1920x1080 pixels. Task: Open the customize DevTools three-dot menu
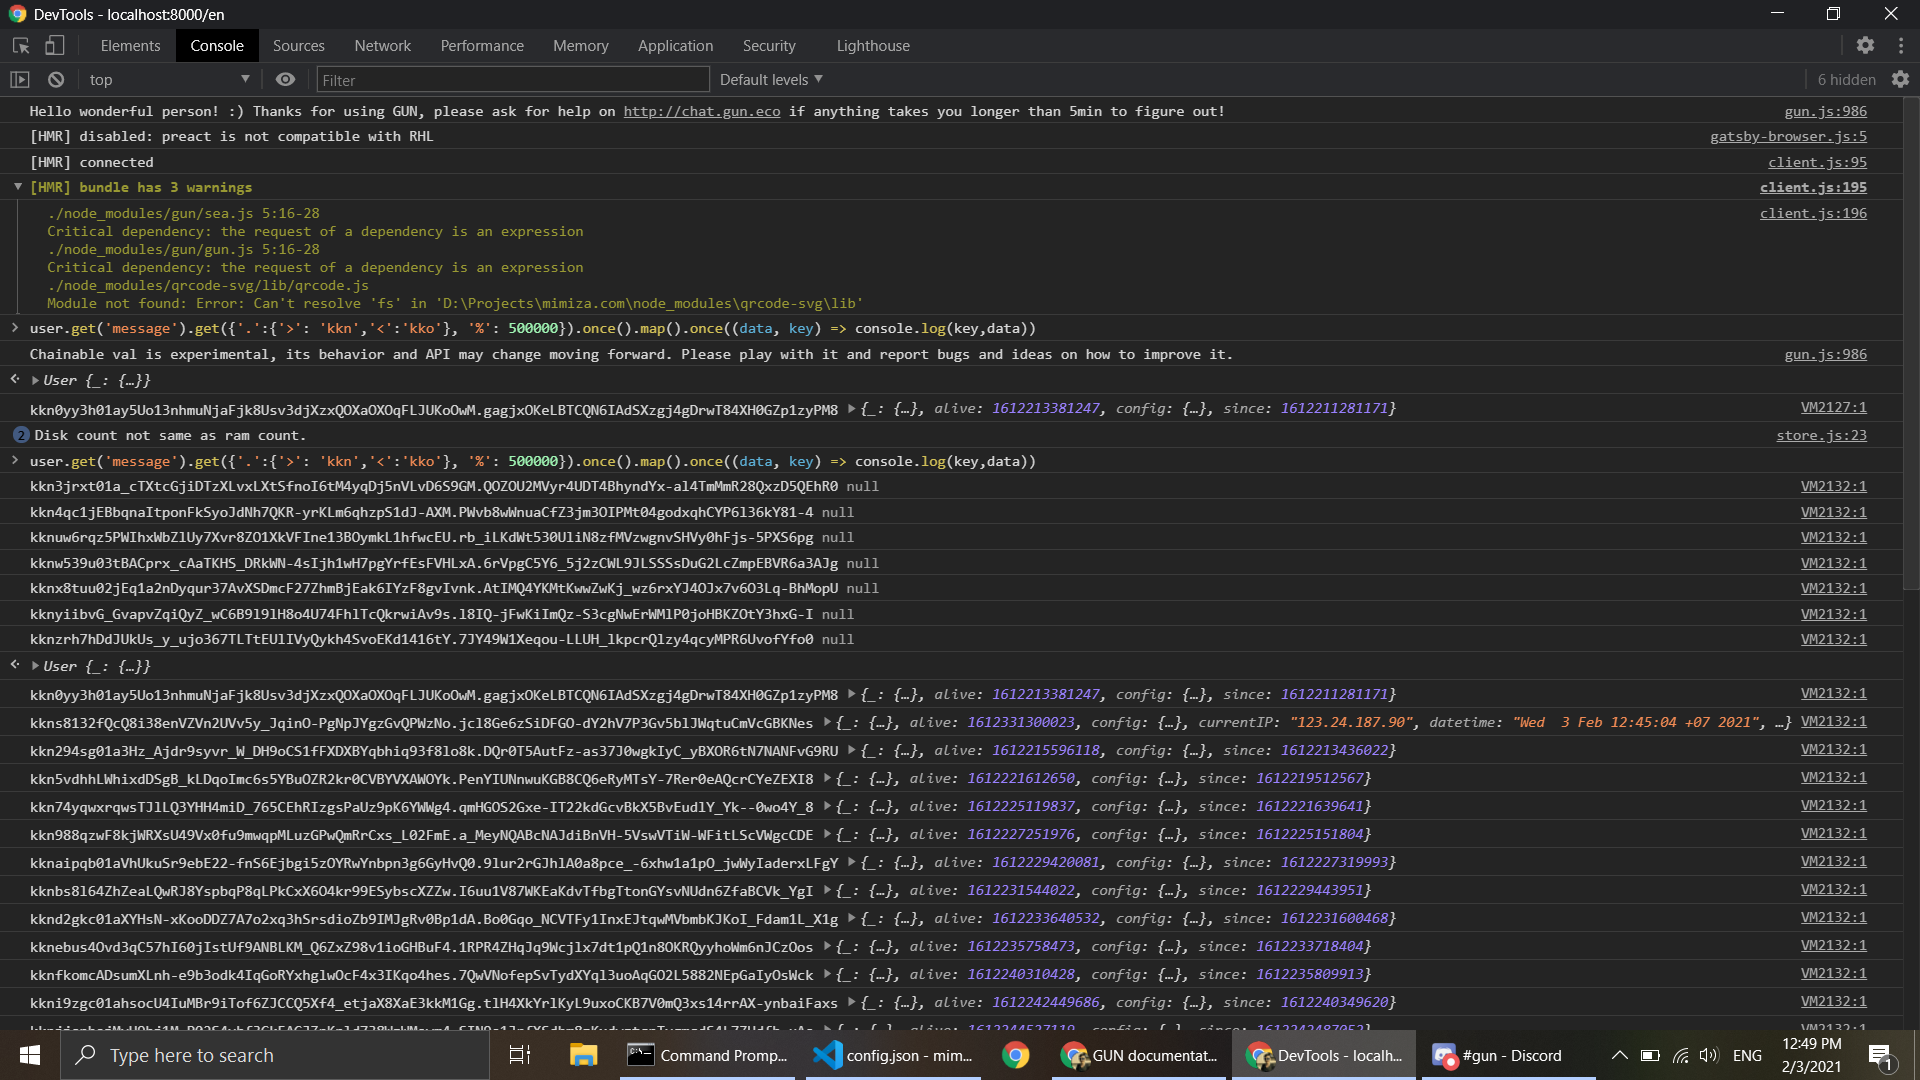[1902, 45]
